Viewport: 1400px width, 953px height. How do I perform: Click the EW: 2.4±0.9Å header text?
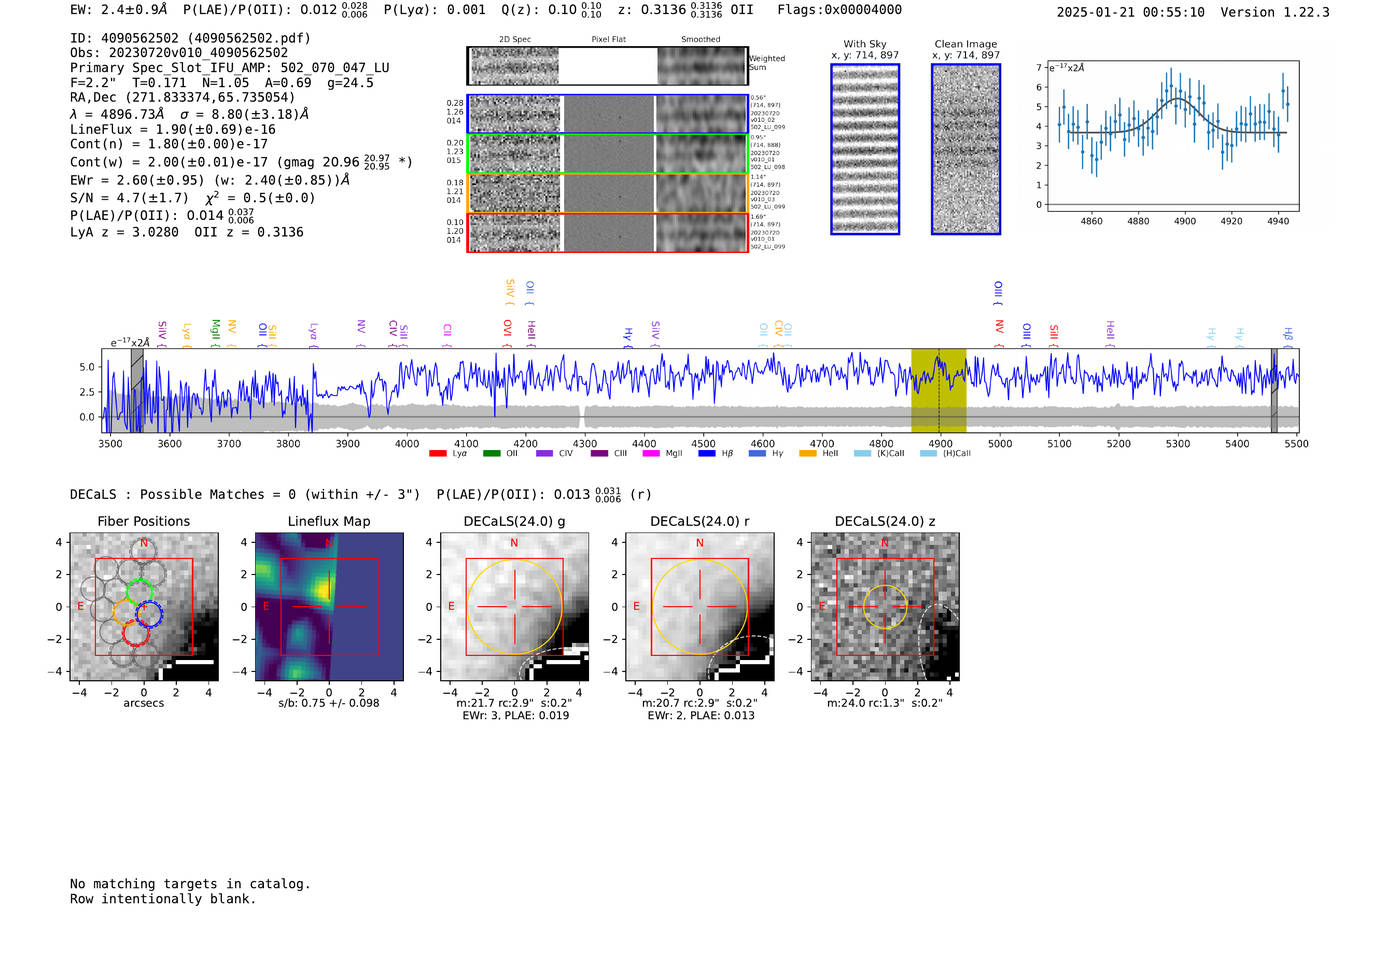tap(119, 10)
